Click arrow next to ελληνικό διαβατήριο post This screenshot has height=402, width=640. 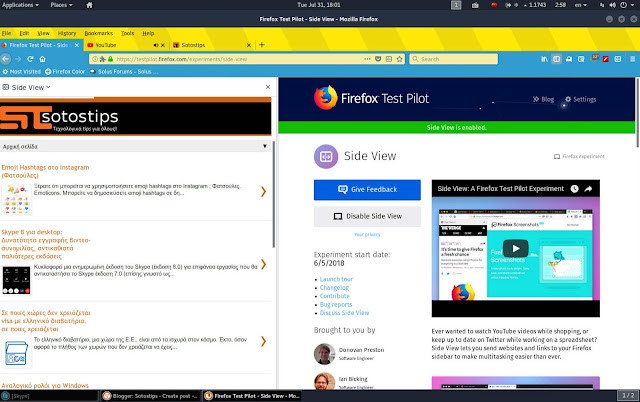pyautogui.click(x=263, y=341)
